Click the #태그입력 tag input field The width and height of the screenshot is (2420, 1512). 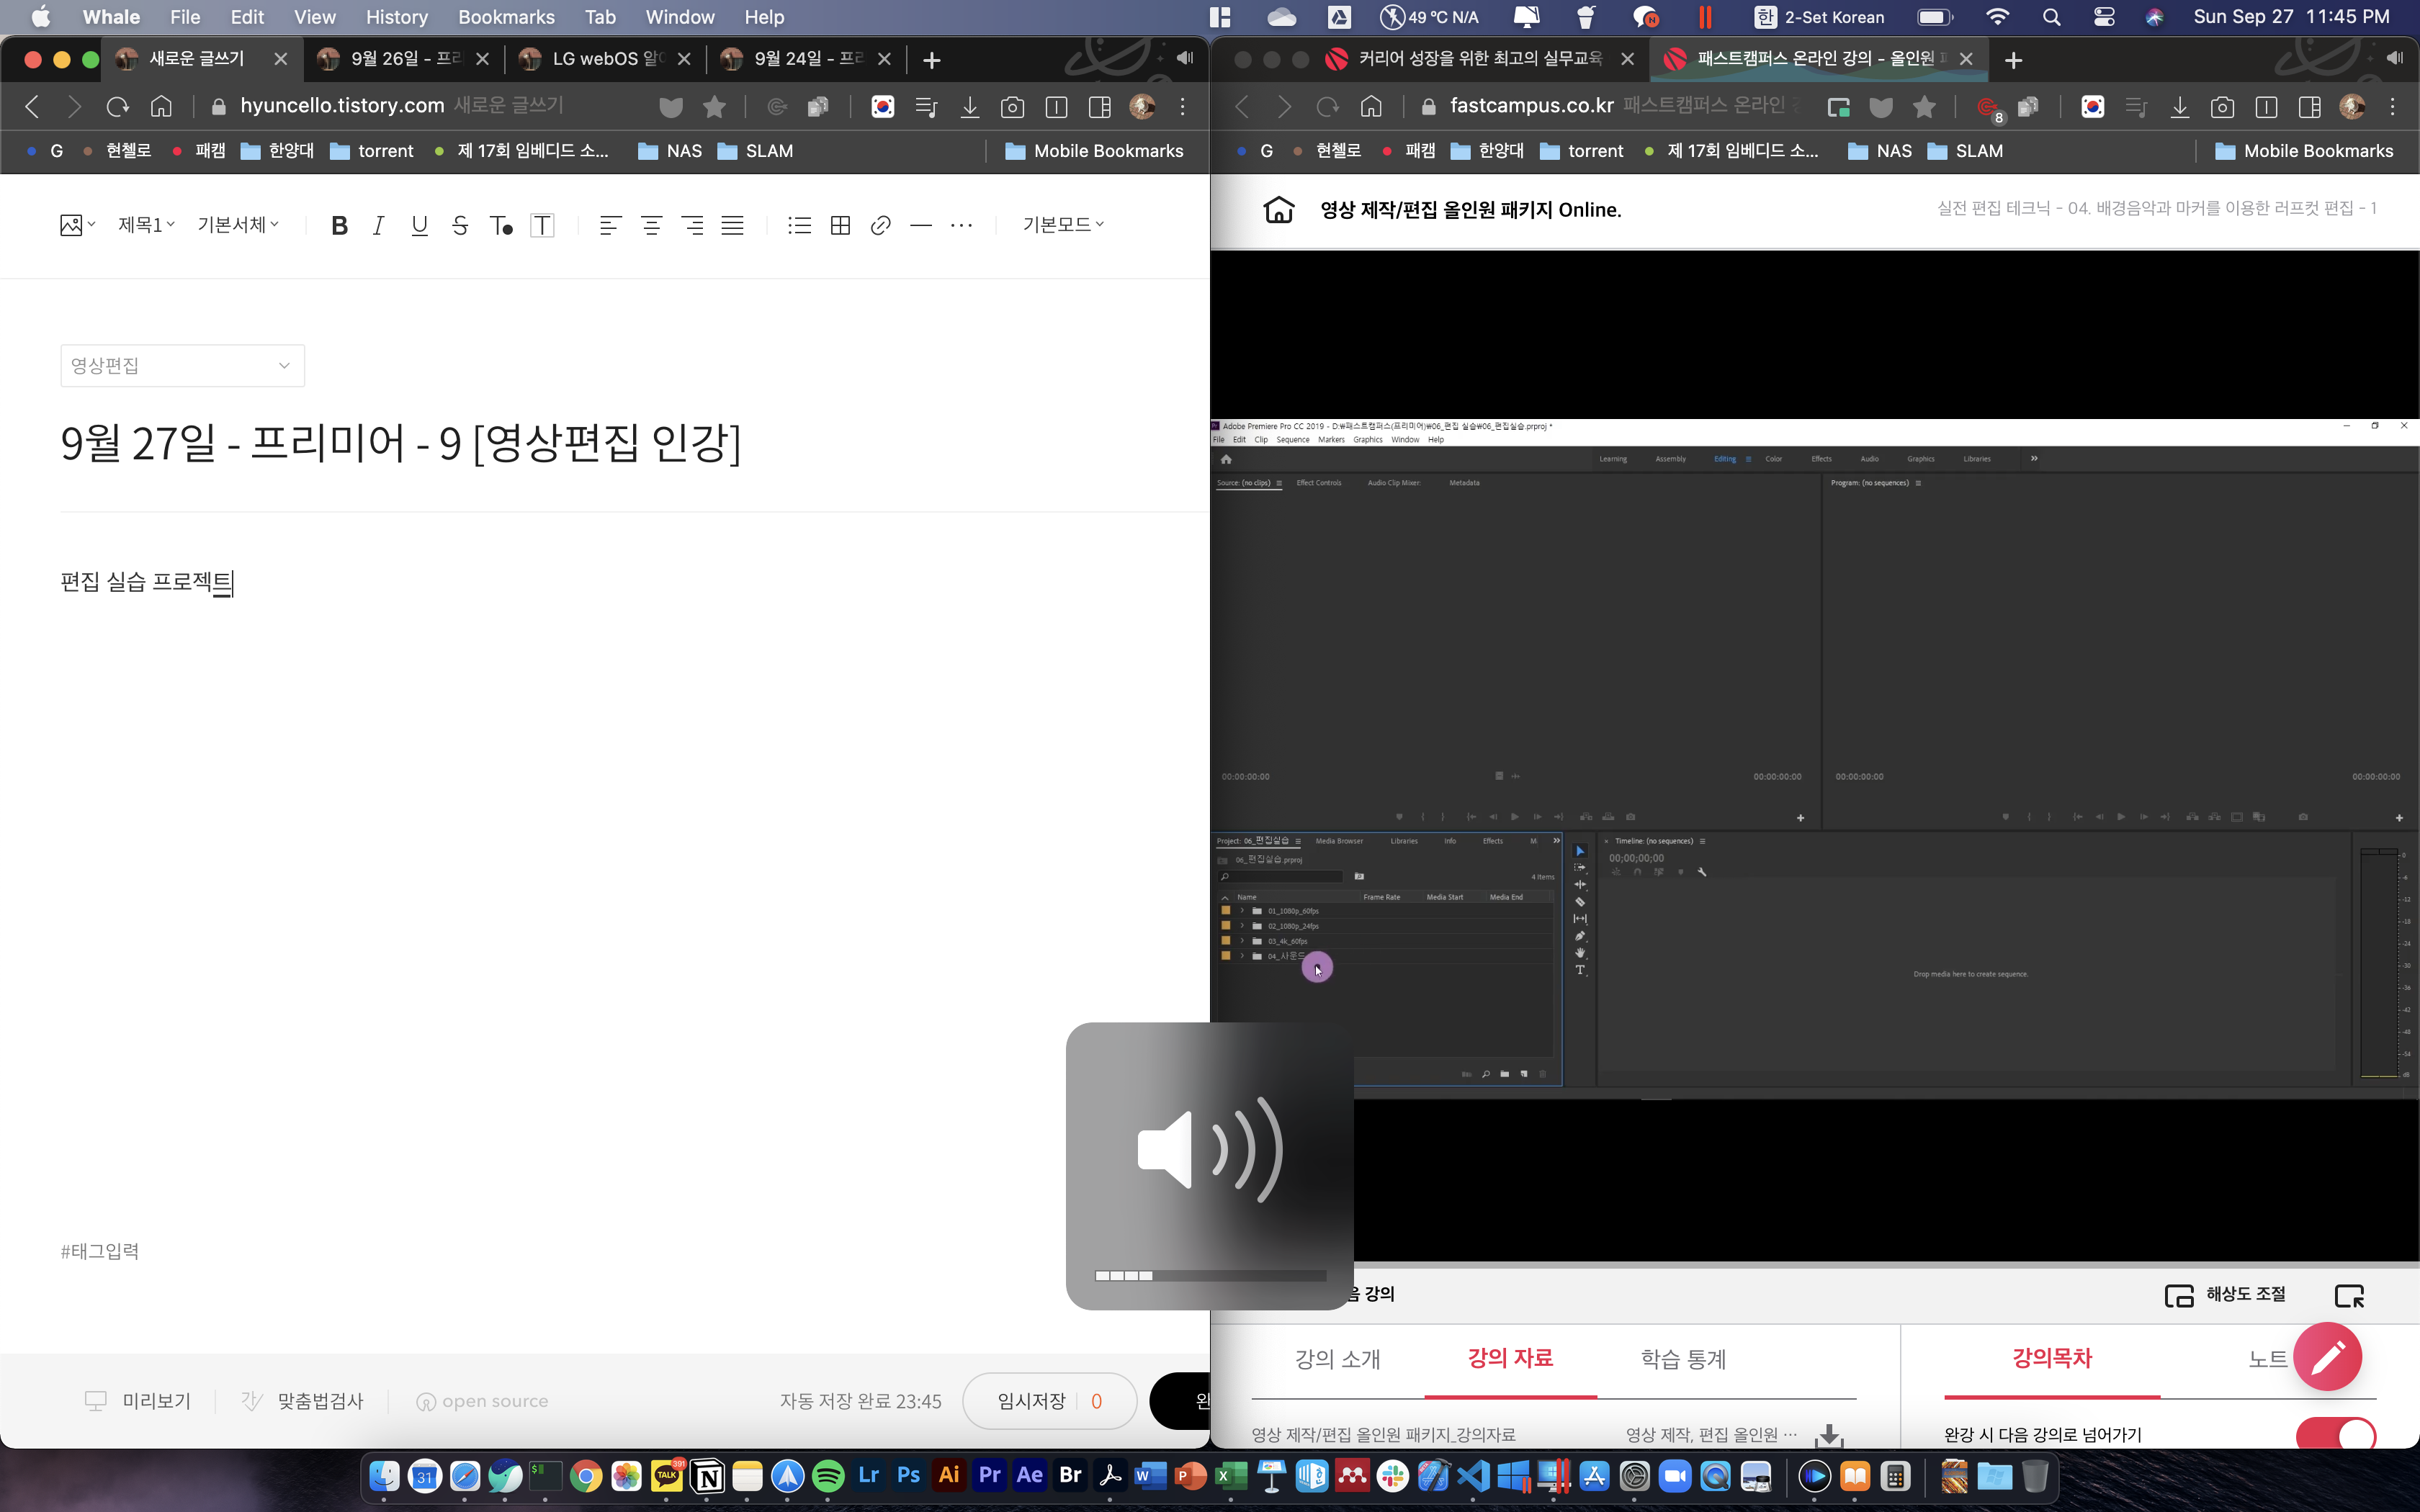(x=100, y=1251)
